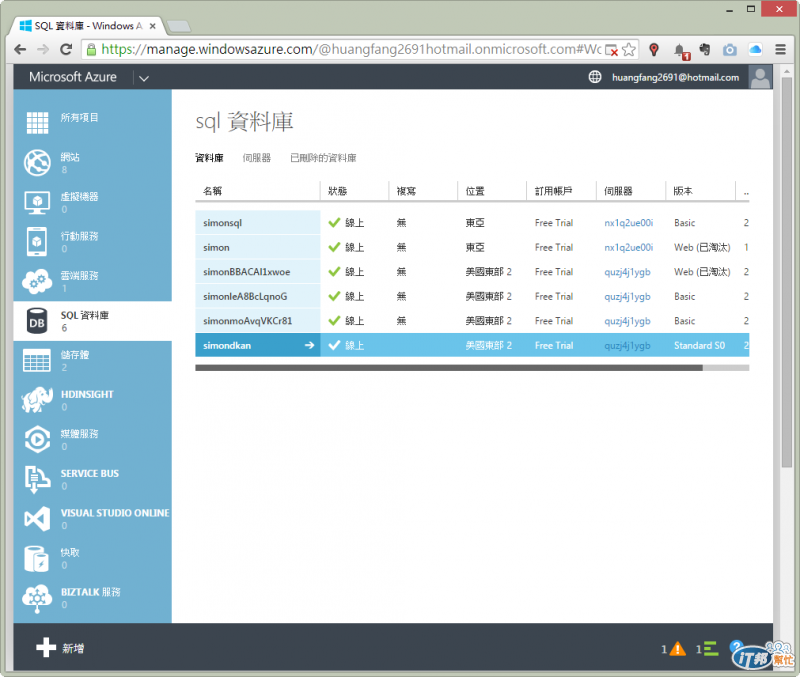Switch to the 伺服器 tab

[x=257, y=158]
